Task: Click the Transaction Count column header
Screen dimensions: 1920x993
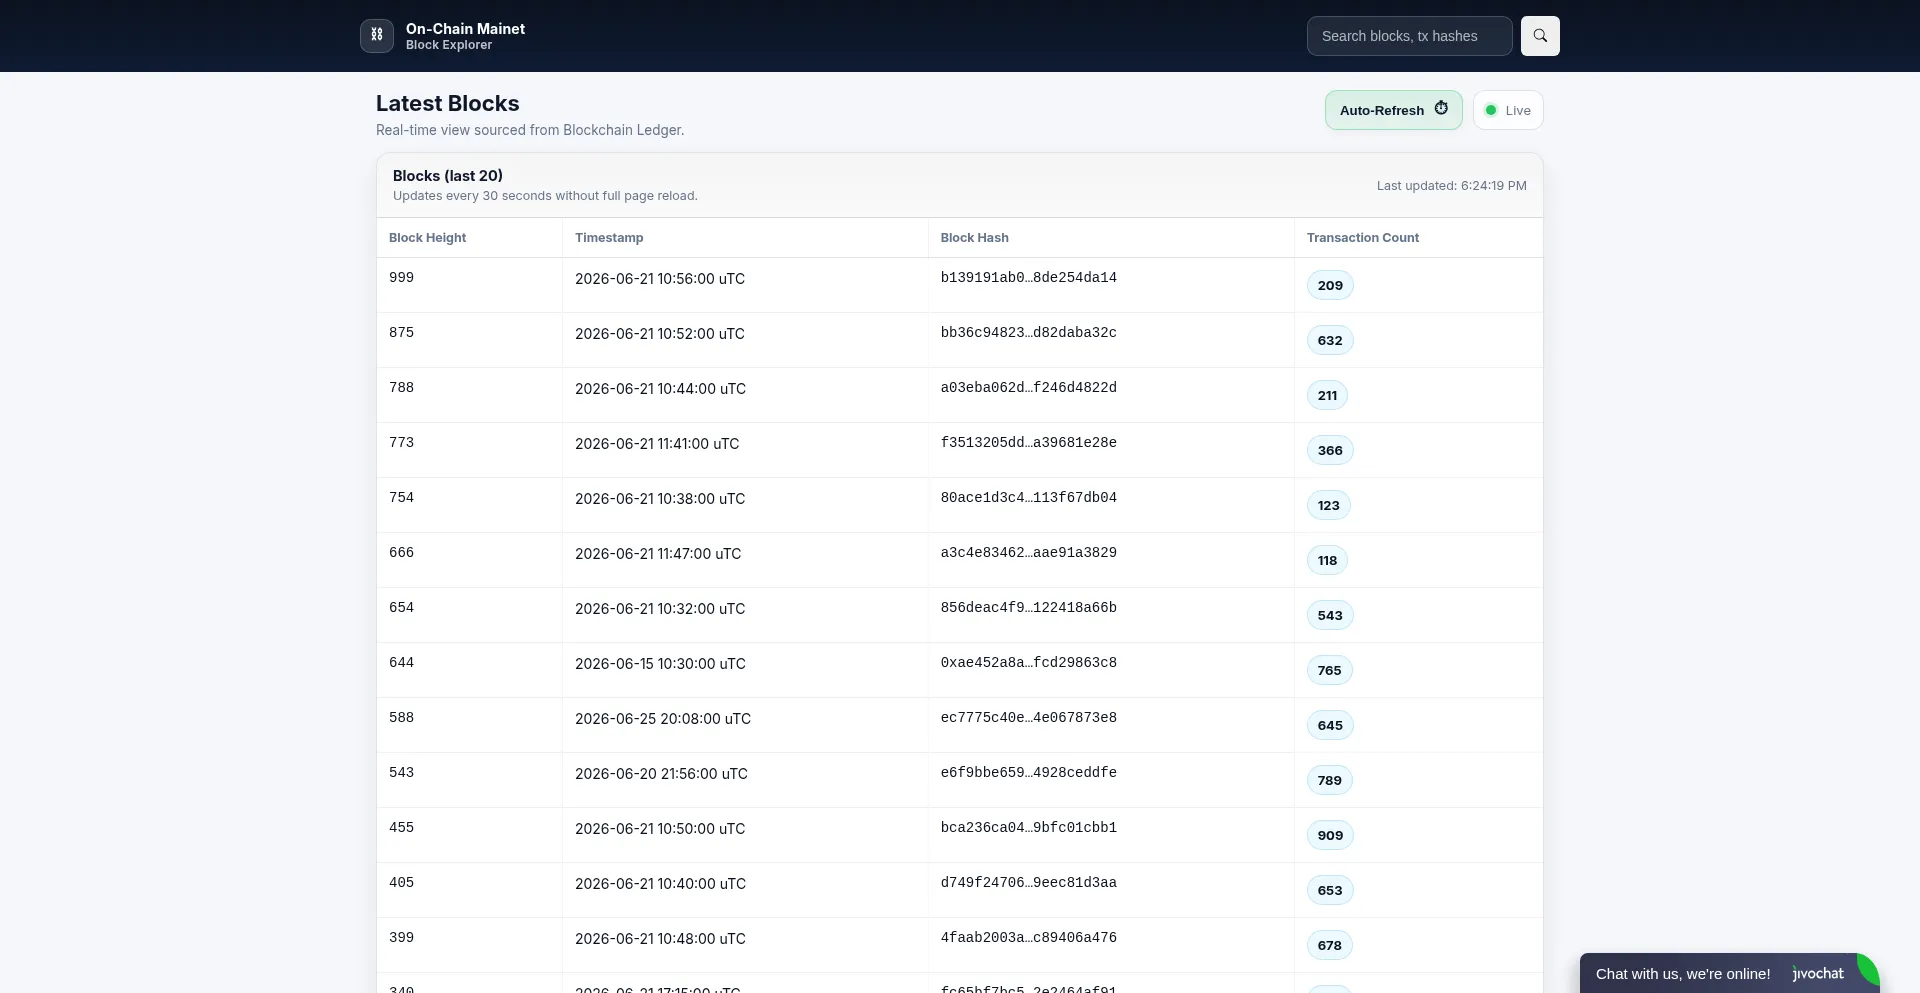Action: (1362, 238)
